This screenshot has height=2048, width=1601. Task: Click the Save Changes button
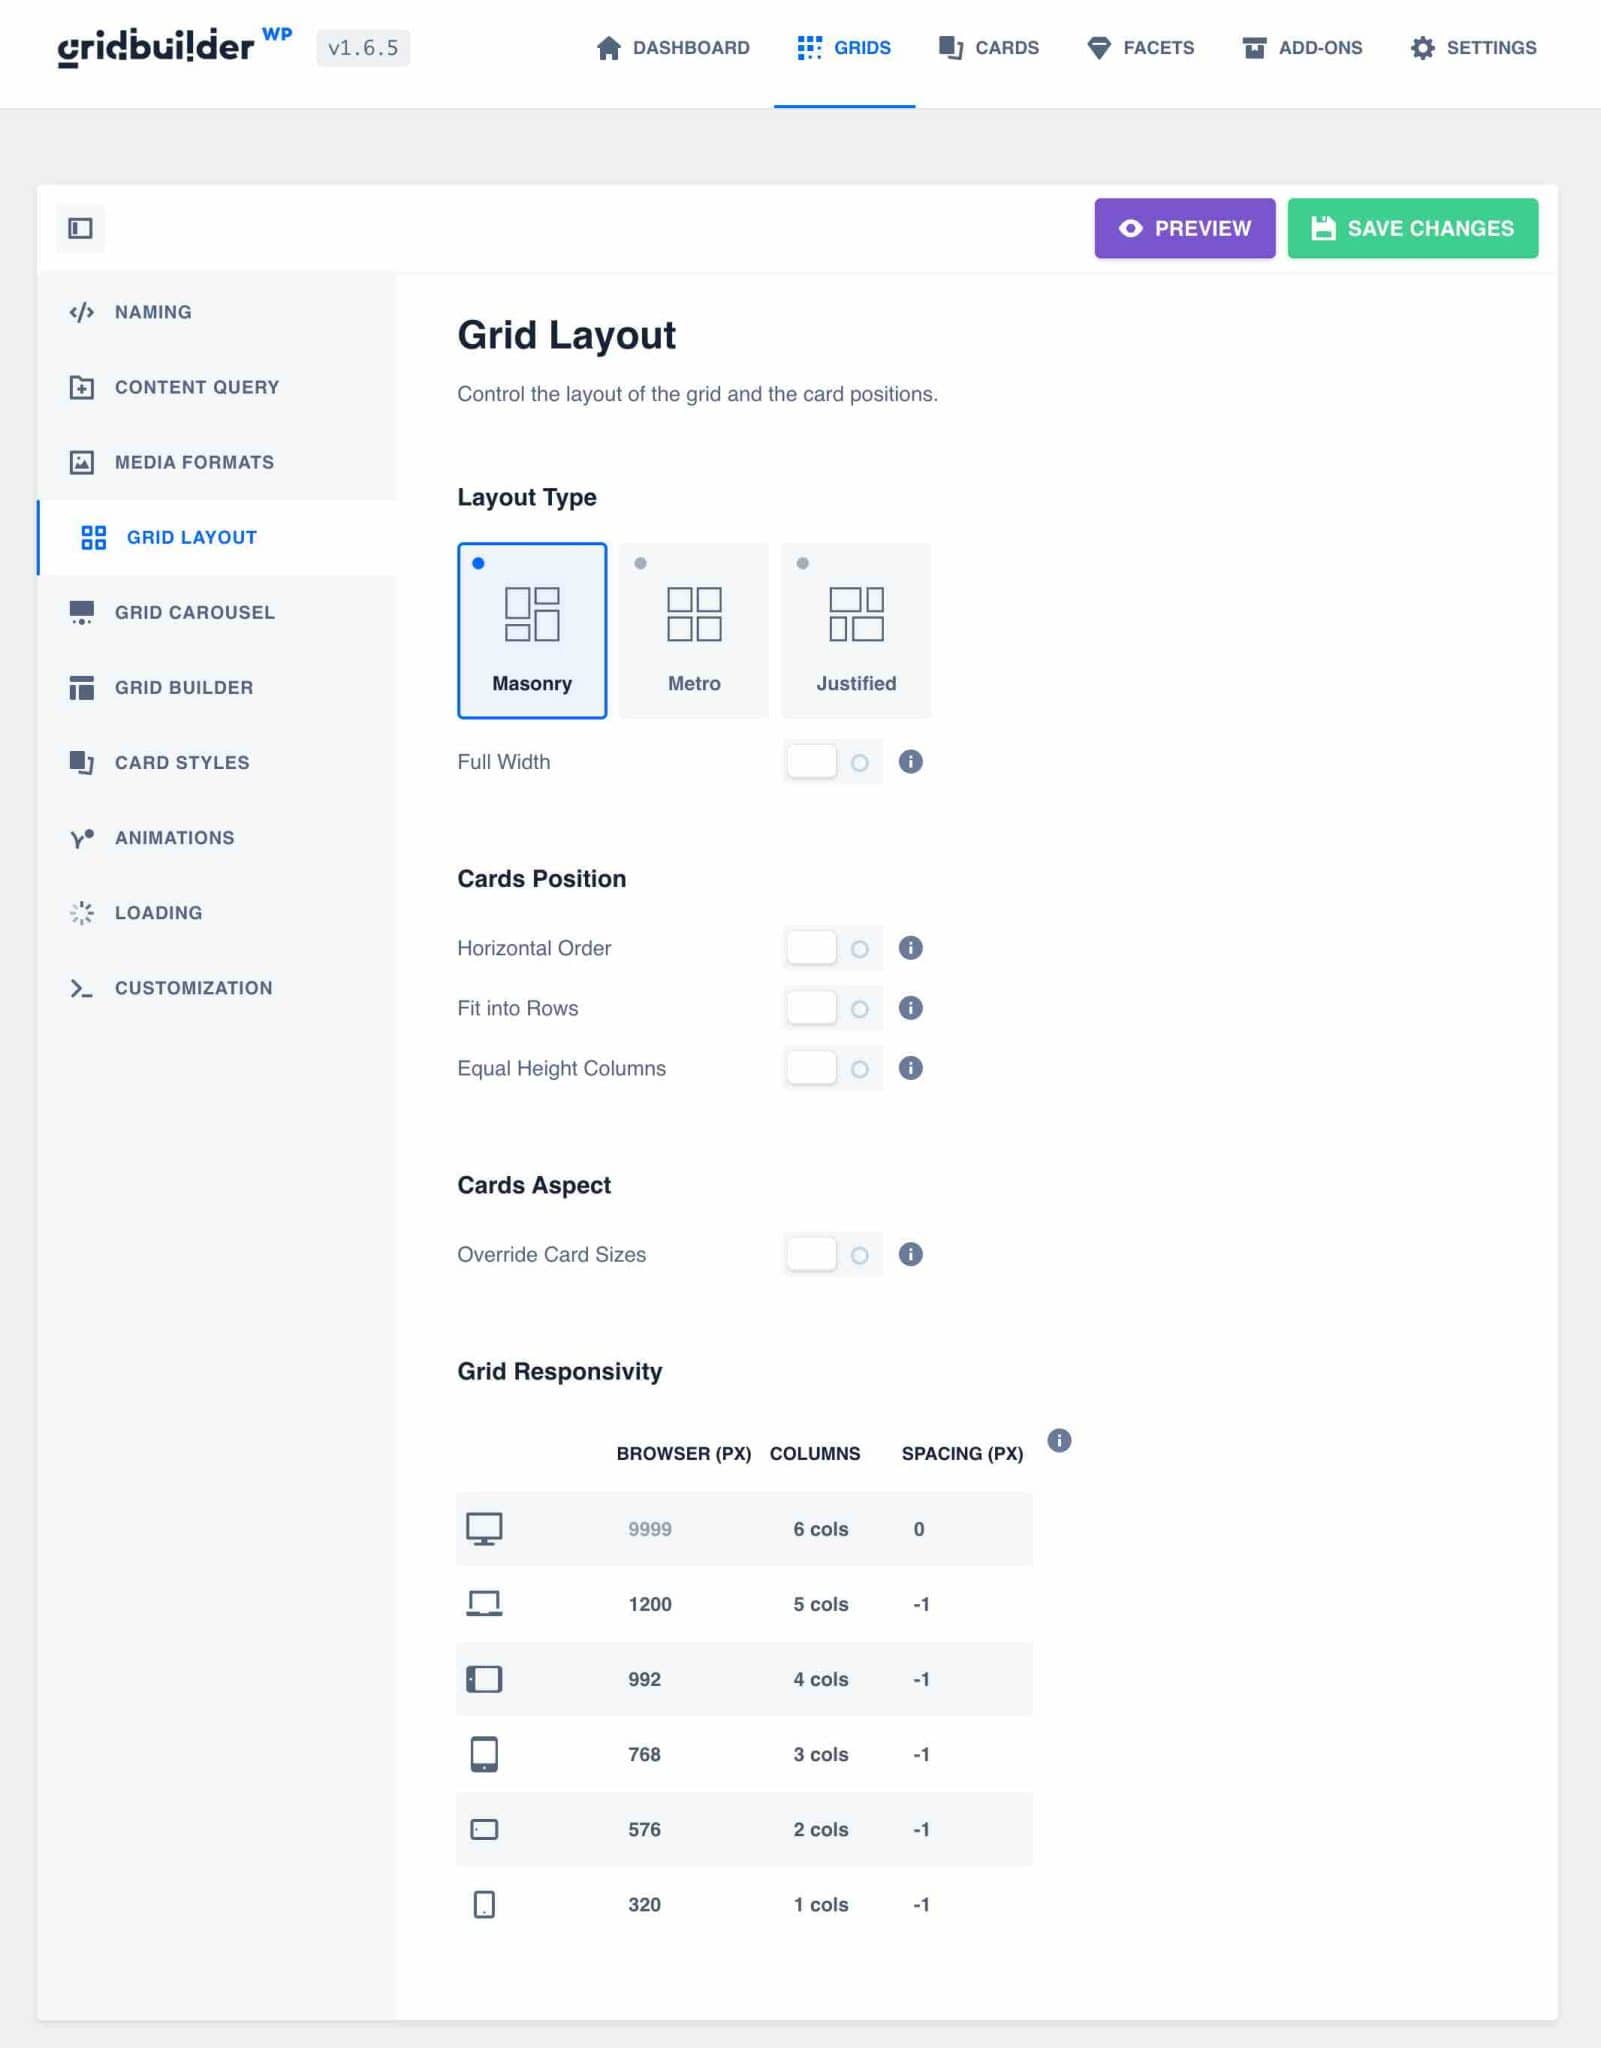(1412, 228)
